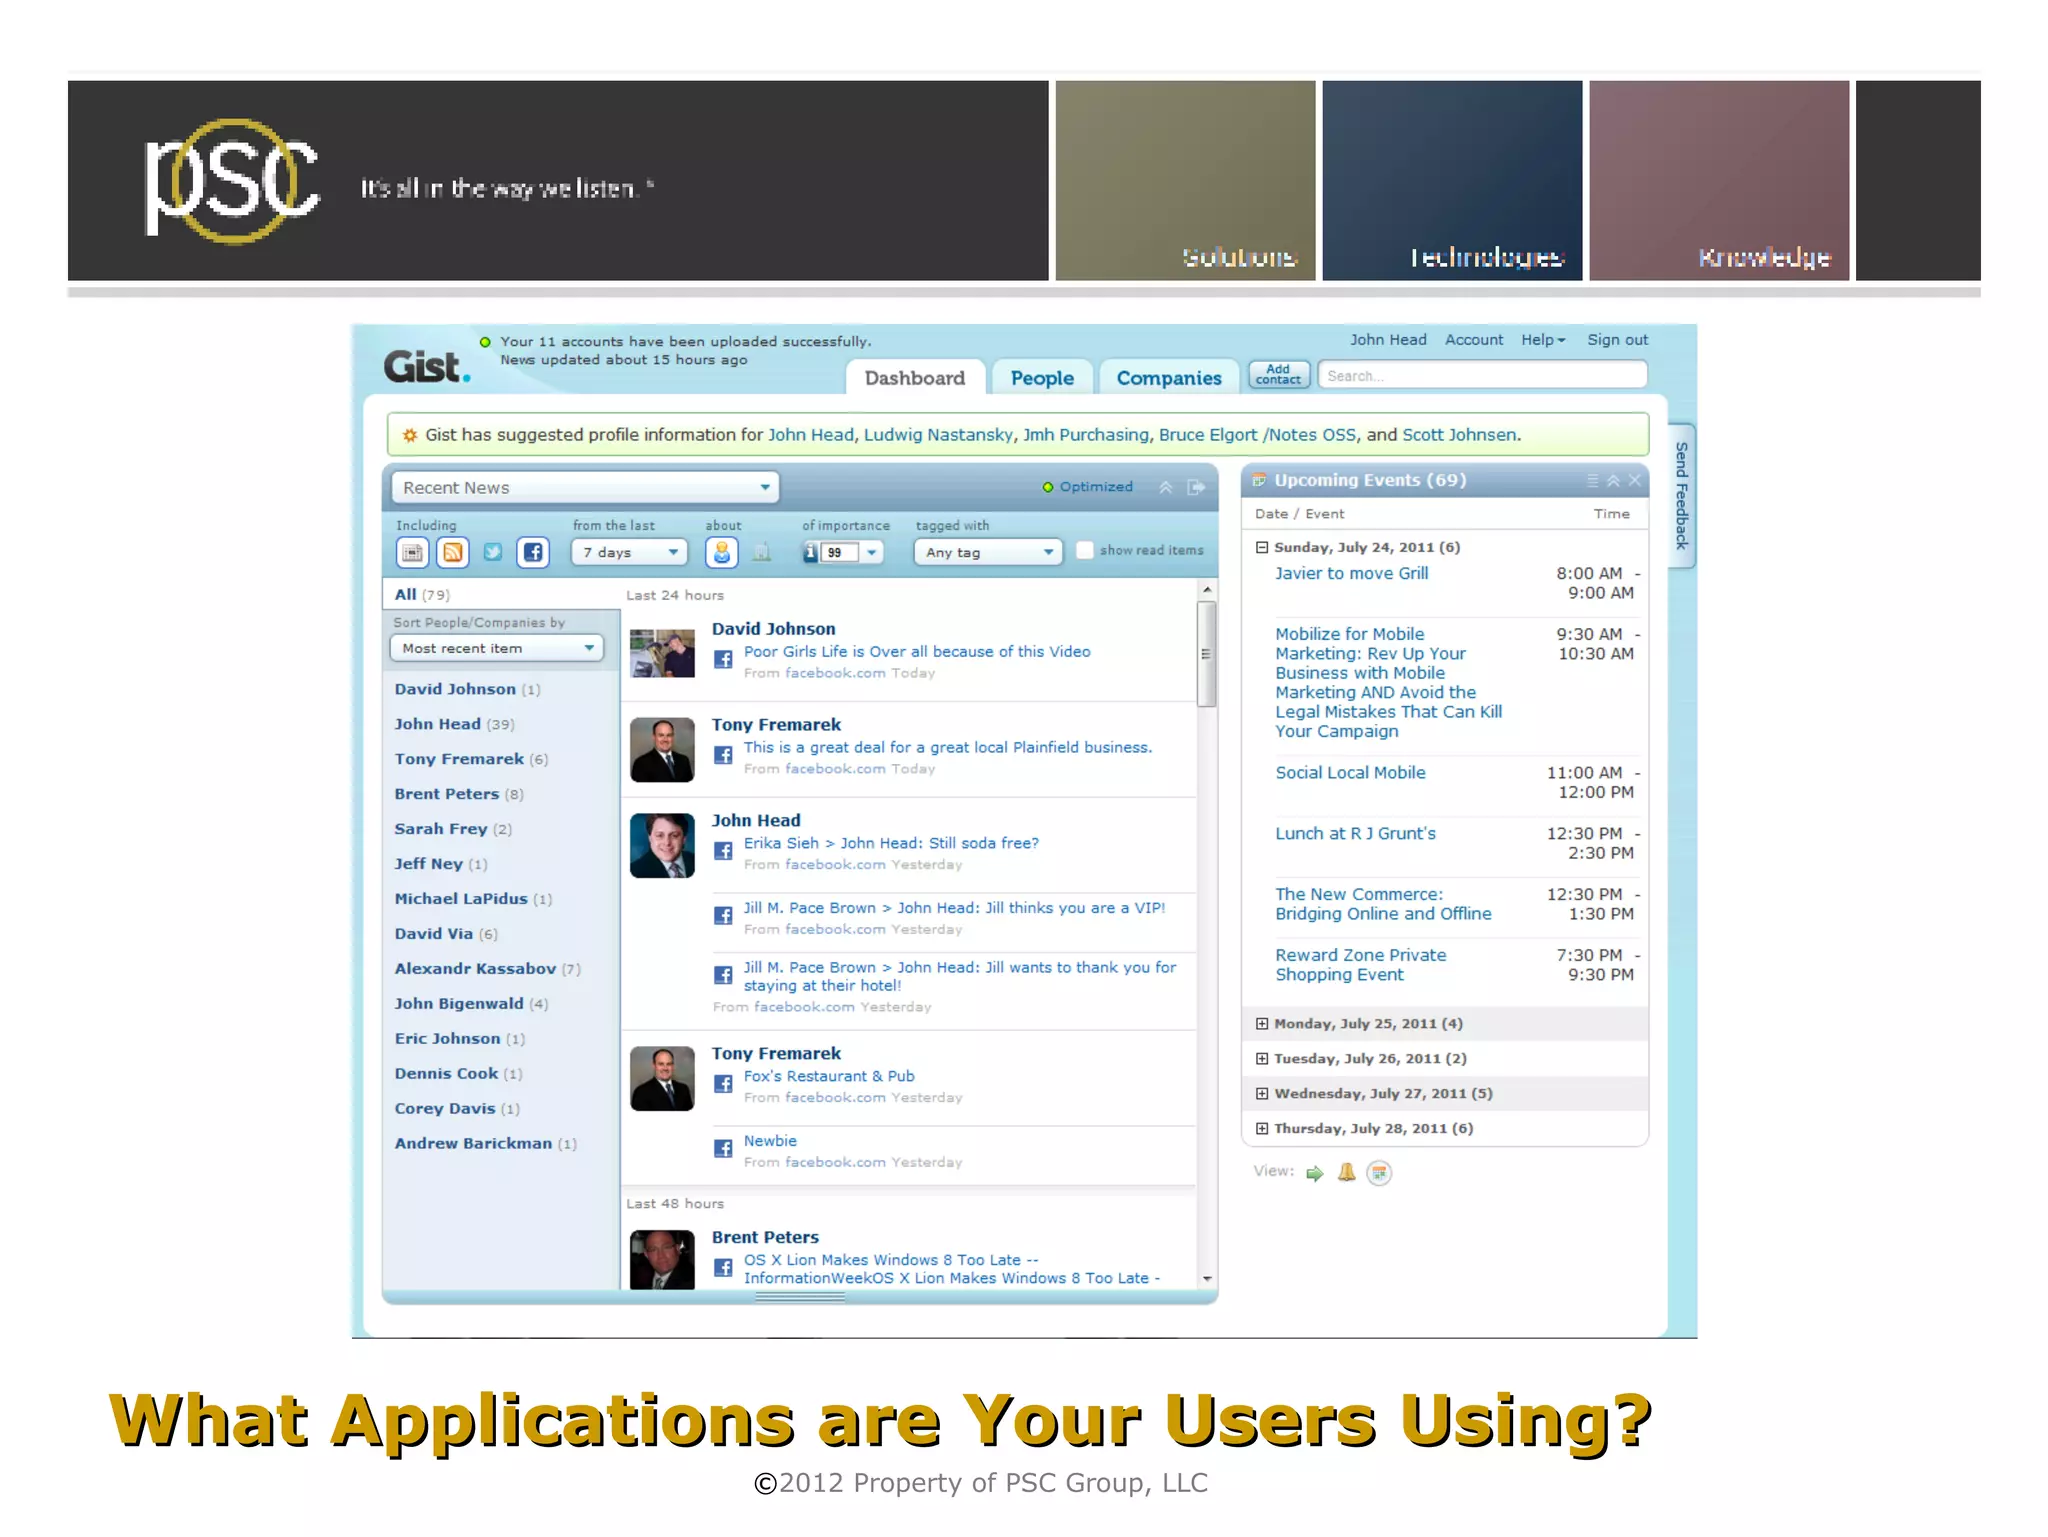Switch to the Companies tab
The image size is (2048, 1537).
(1169, 378)
